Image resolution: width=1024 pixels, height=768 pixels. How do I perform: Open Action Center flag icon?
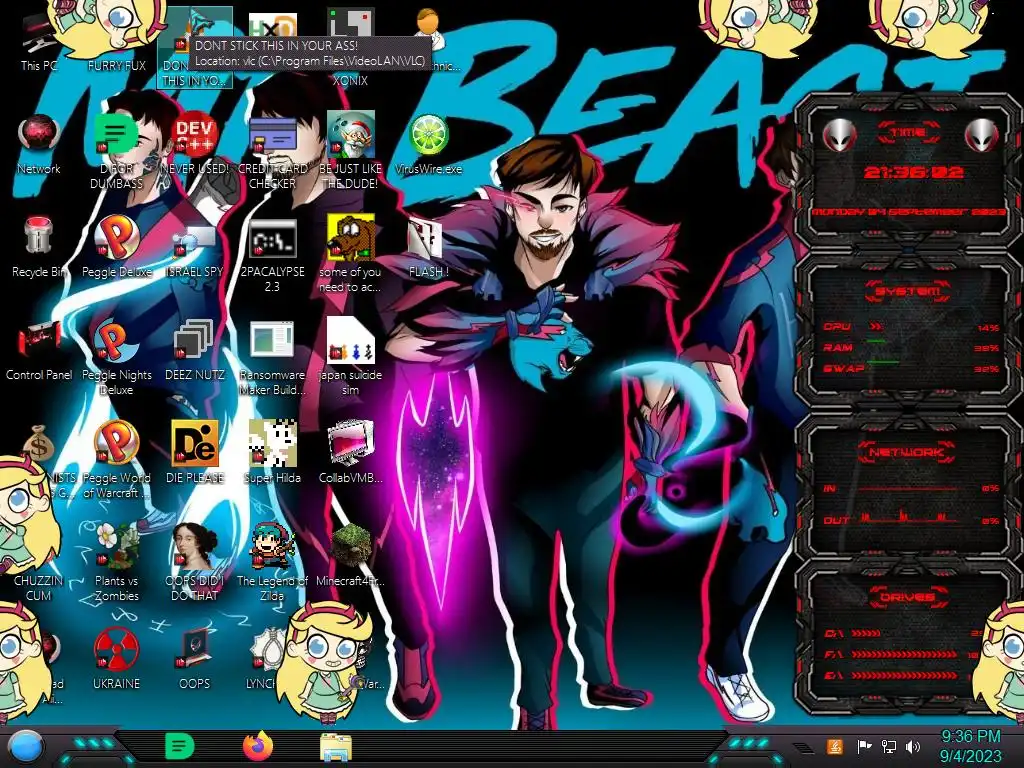click(x=863, y=746)
